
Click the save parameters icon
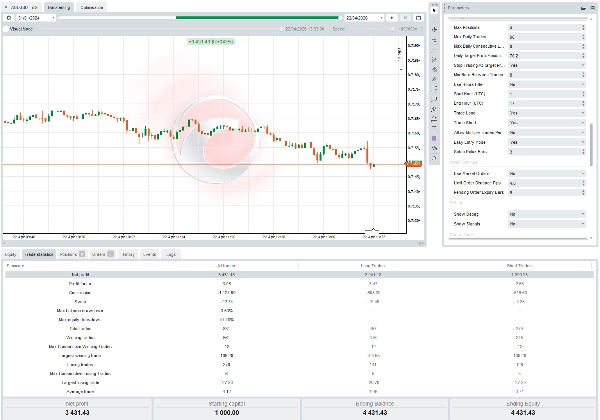(x=592, y=8)
